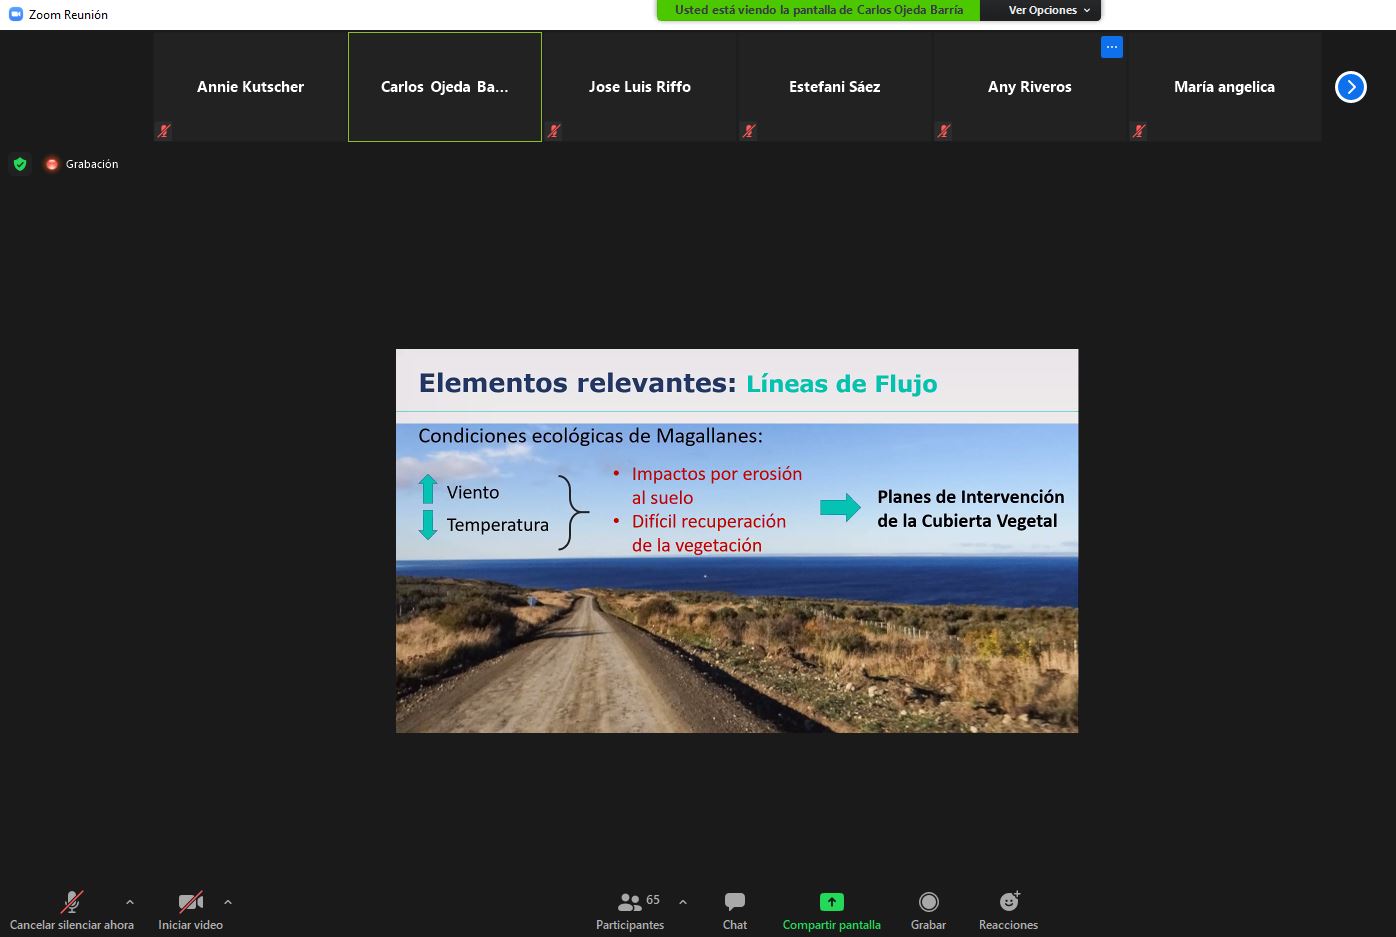Expand audio options arrow beside microphone

pos(129,902)
